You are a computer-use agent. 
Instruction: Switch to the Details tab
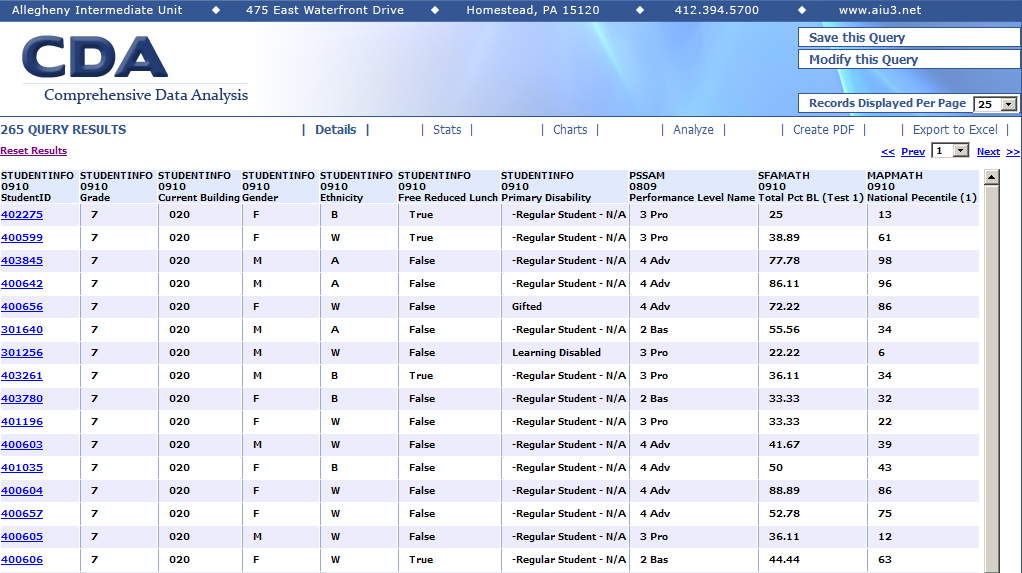point(336,130)
